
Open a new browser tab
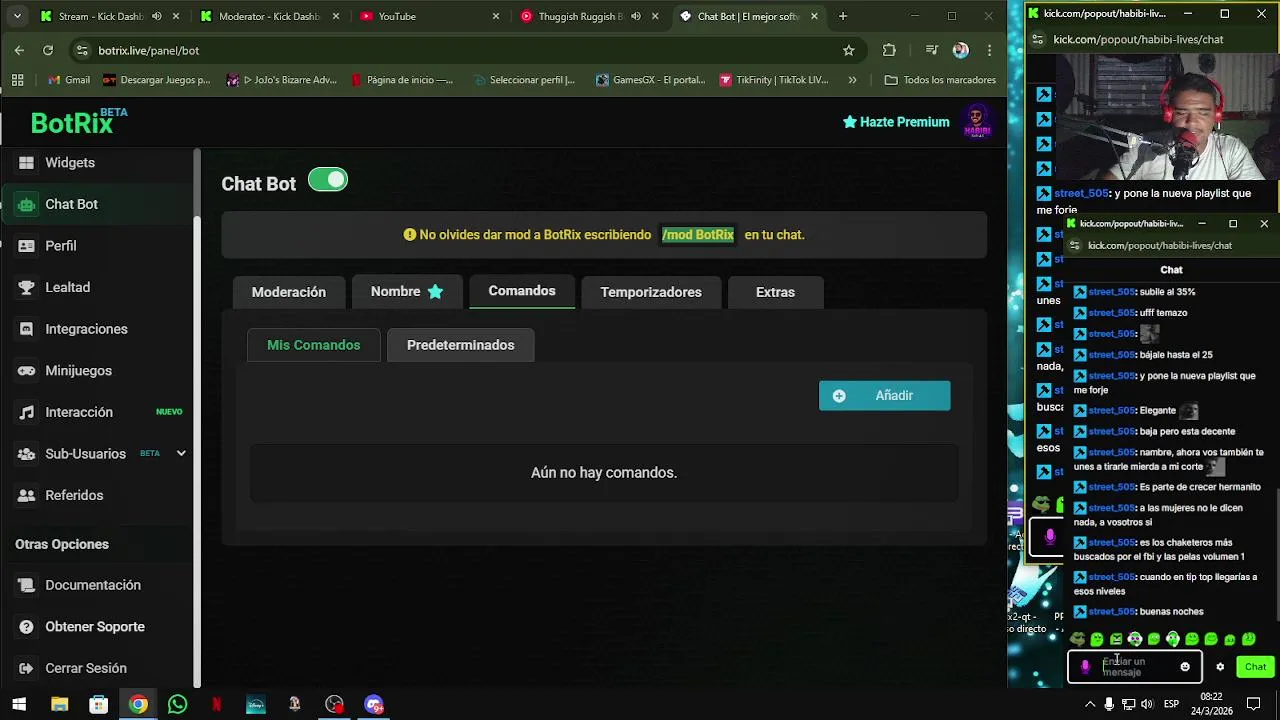pos(842,16)
